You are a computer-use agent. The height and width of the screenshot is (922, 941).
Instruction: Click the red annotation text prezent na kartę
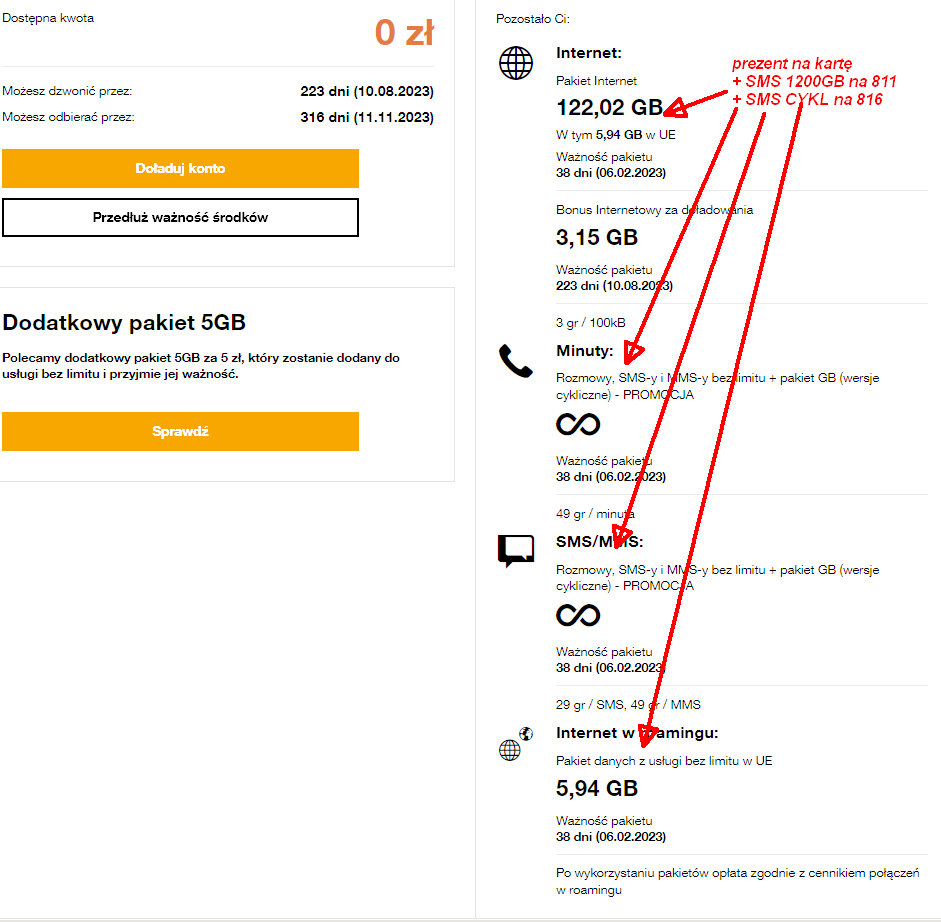pyautogui.click(x=792, y=64)
